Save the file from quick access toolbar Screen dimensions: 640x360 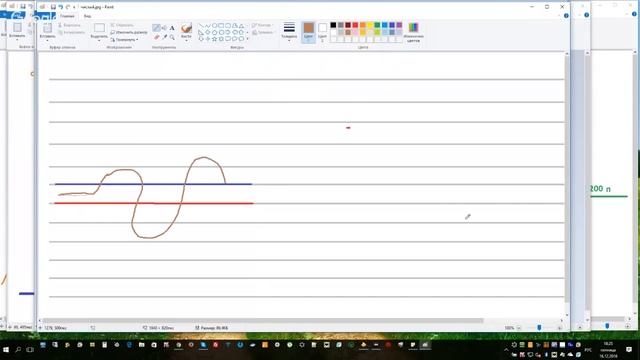(x=53, y=7)
